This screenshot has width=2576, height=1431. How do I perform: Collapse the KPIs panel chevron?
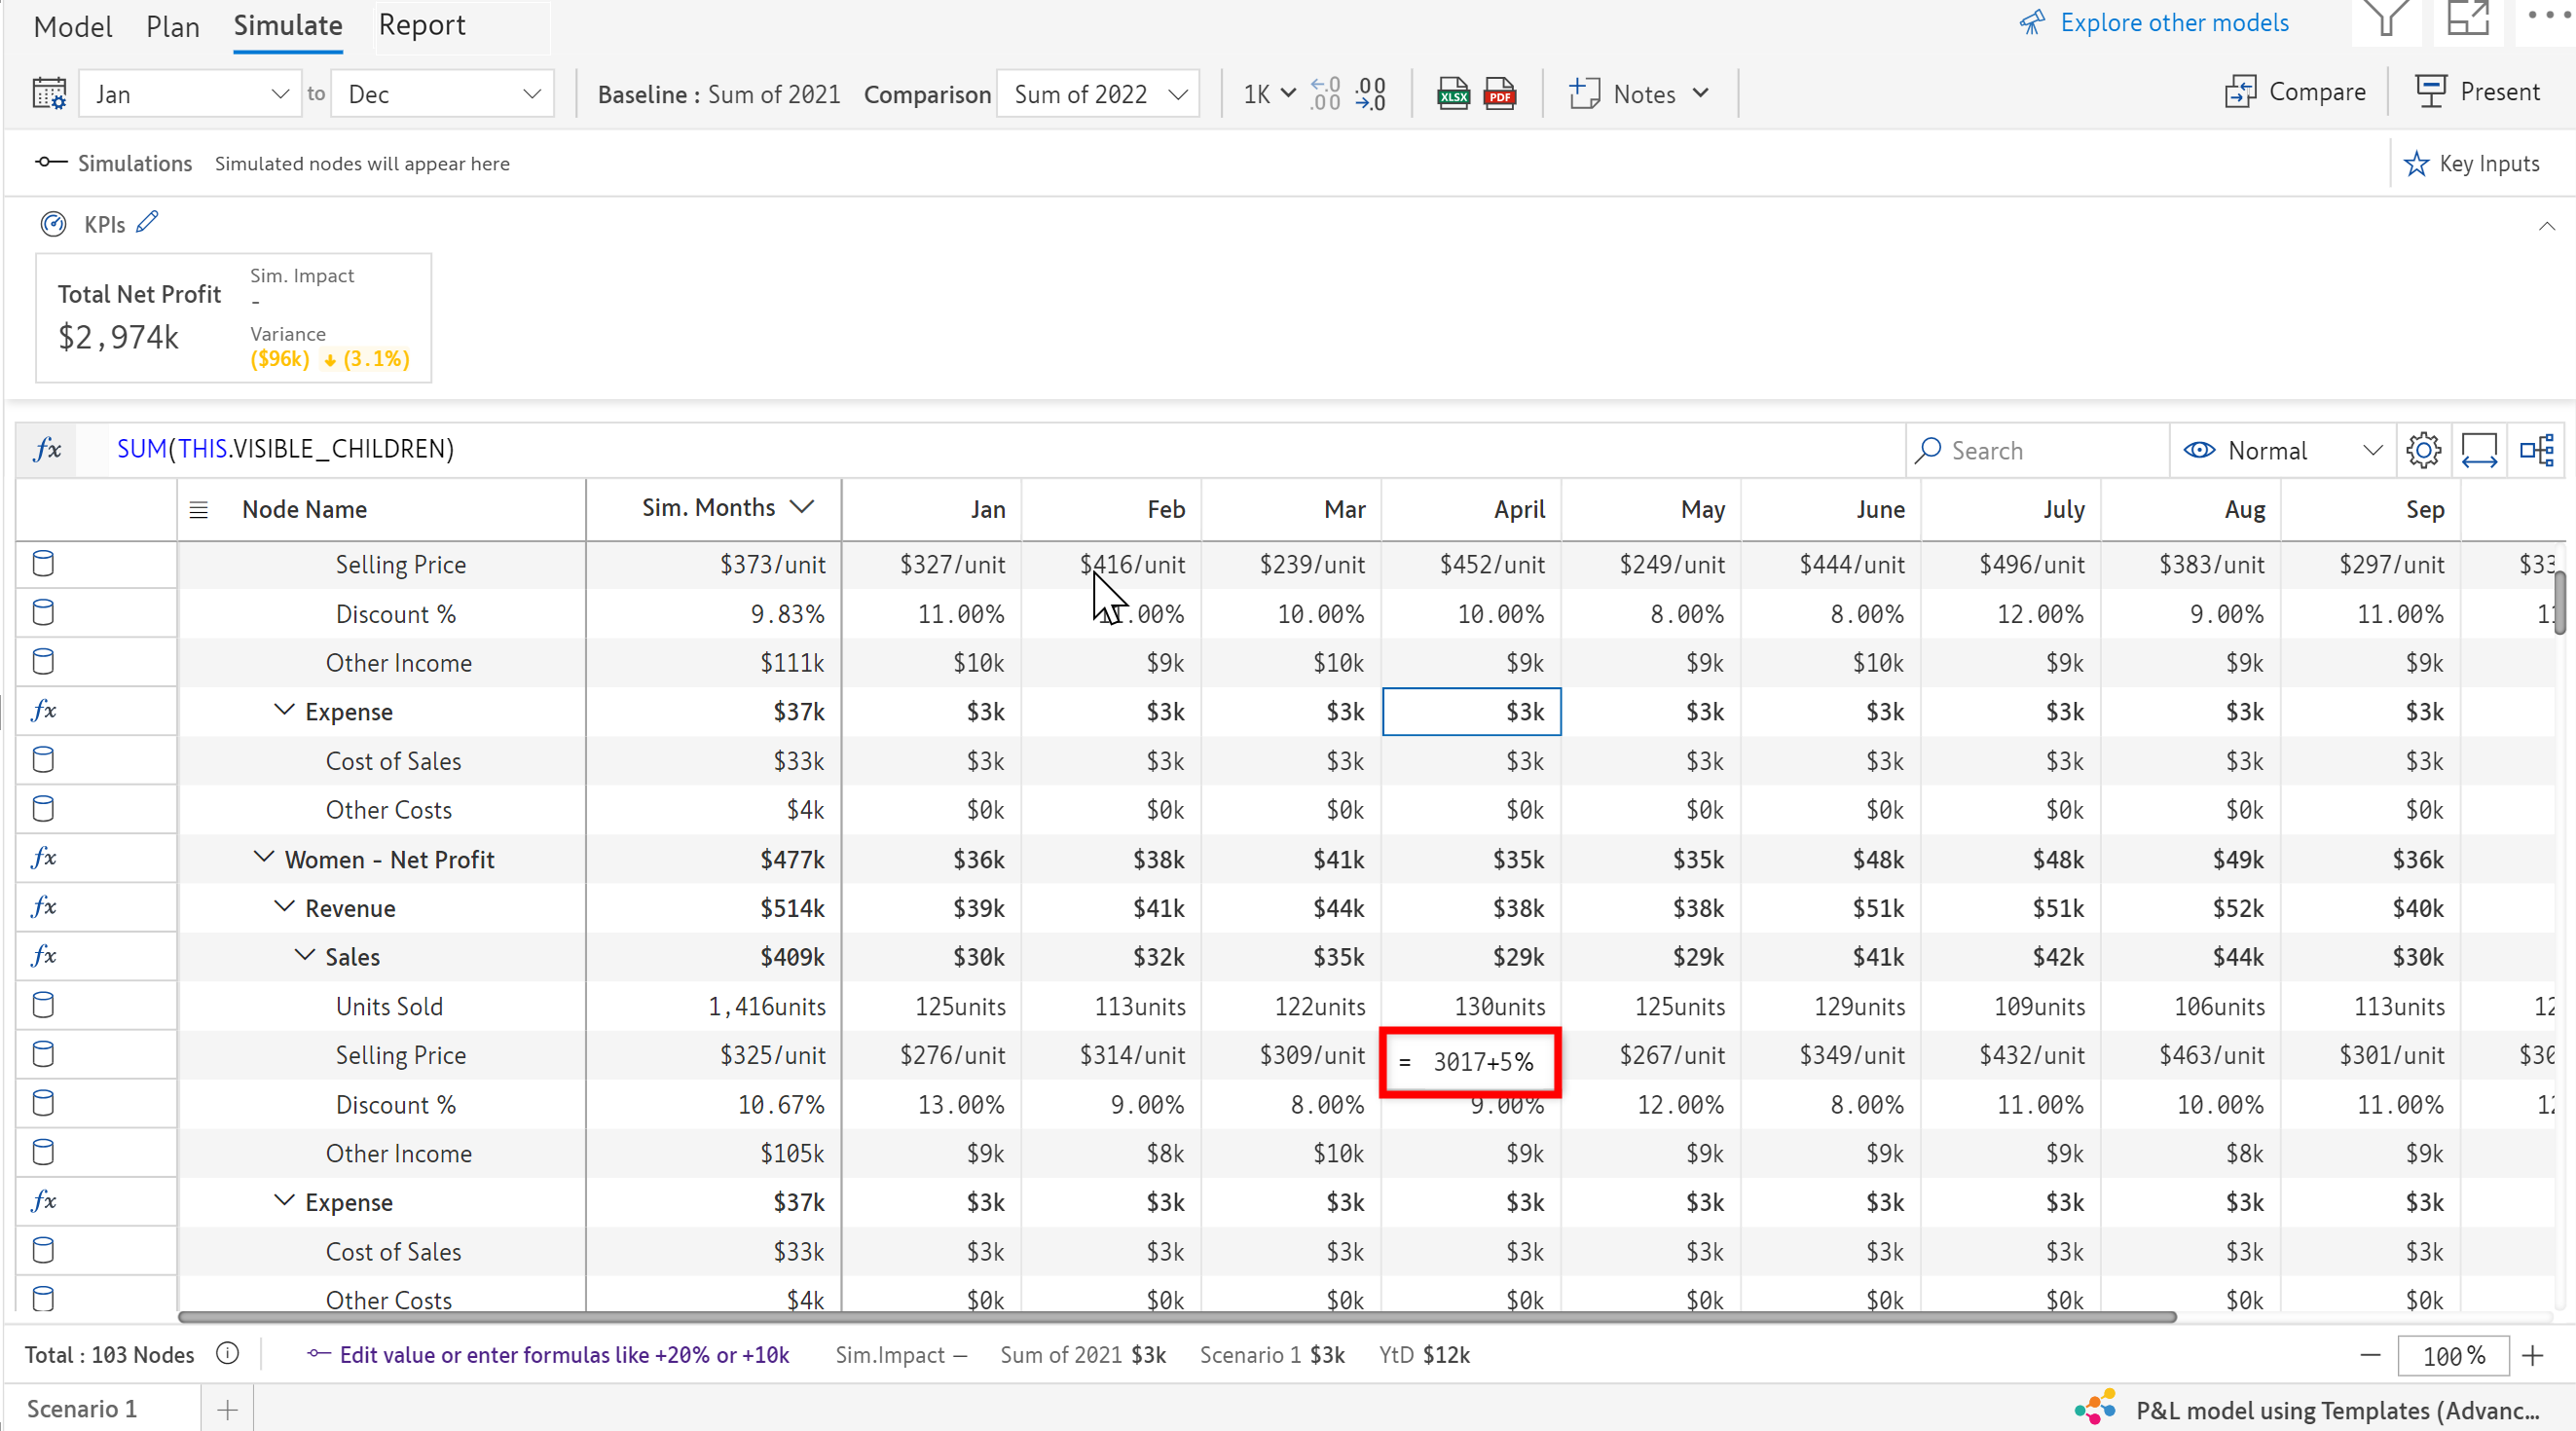pos(2546,227)
